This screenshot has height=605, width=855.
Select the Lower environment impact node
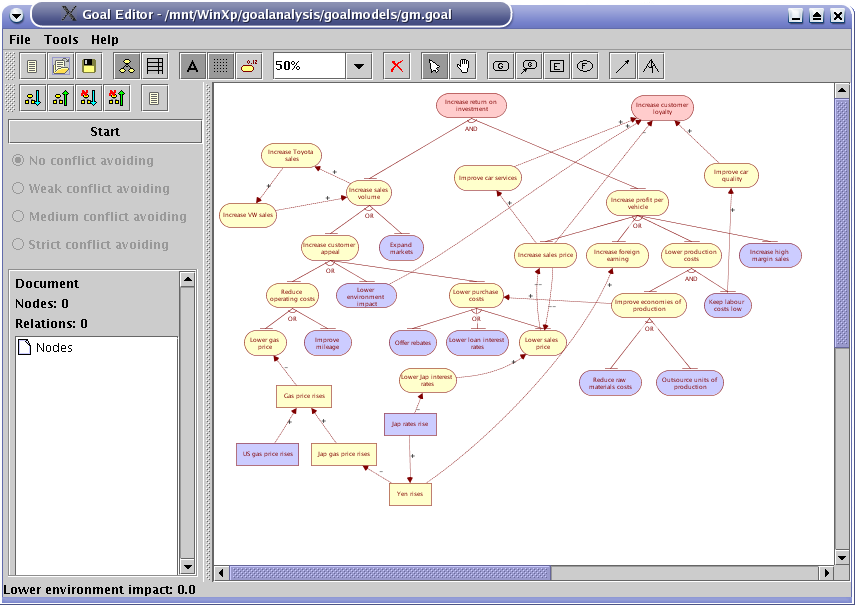coord(366,296)
